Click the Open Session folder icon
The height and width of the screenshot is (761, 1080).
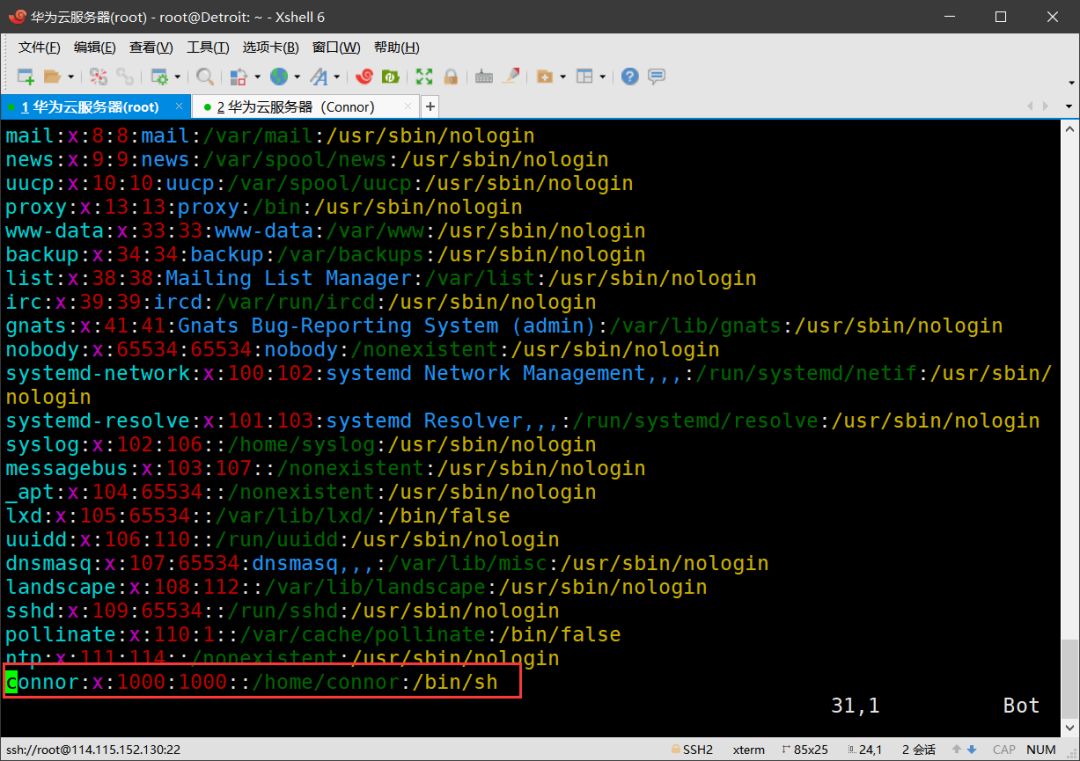tap(52, 76)
